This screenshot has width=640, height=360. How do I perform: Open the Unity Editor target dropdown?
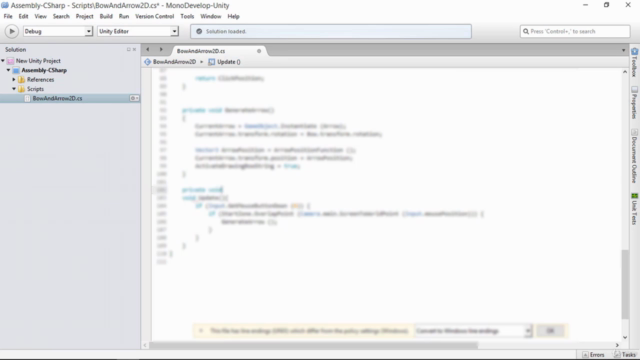pyautogui.click(x=138, y=31)
